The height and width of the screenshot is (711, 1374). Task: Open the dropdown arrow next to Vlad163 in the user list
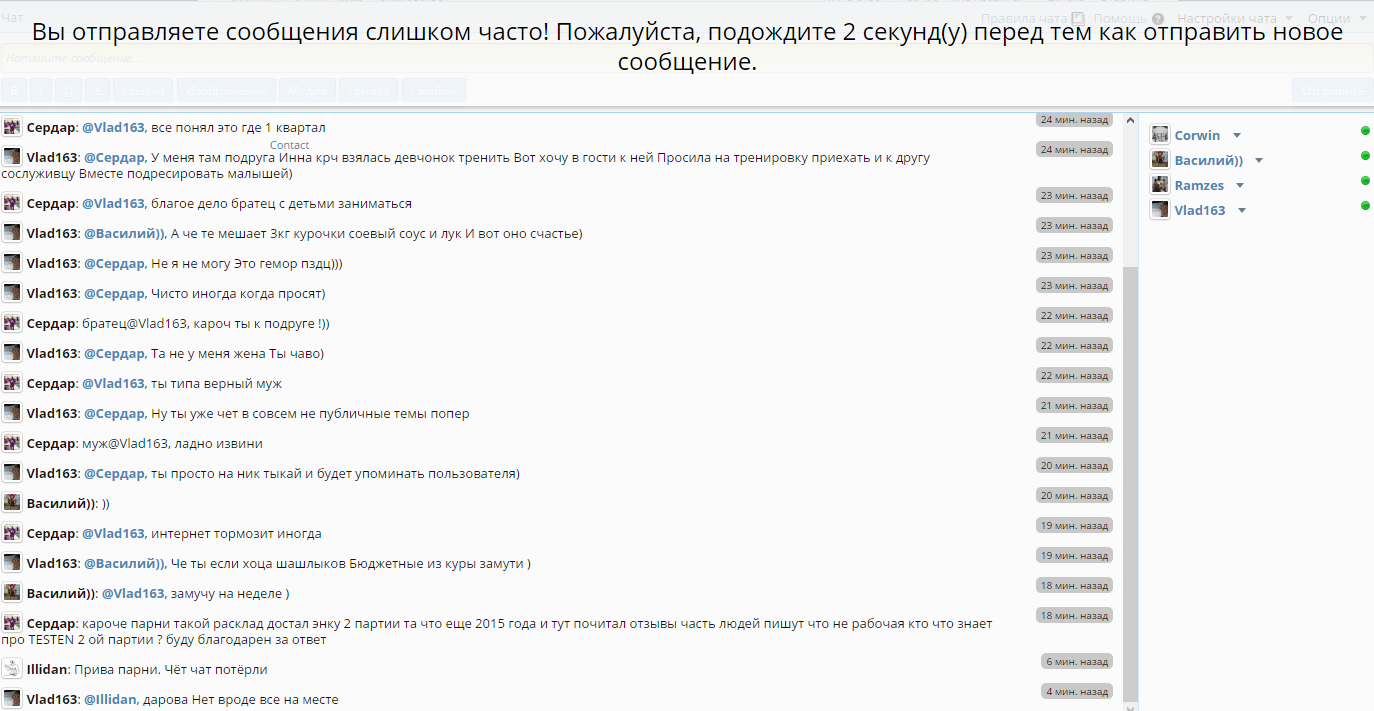pyautogui.click(x=1242, y=211)
